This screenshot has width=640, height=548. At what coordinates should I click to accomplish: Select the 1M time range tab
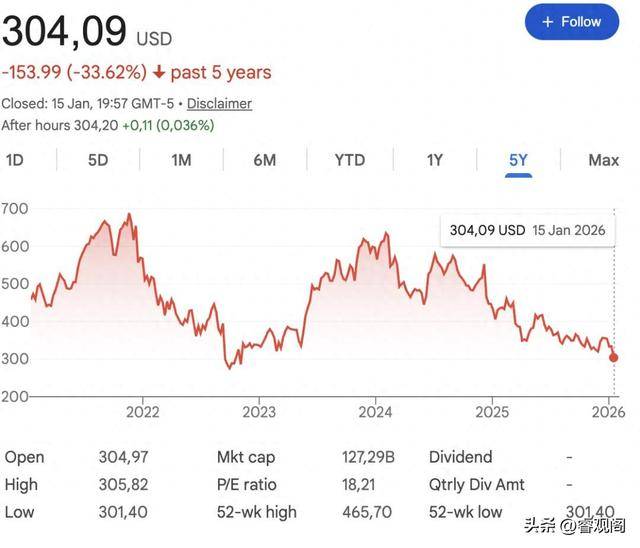click(181, 160)
